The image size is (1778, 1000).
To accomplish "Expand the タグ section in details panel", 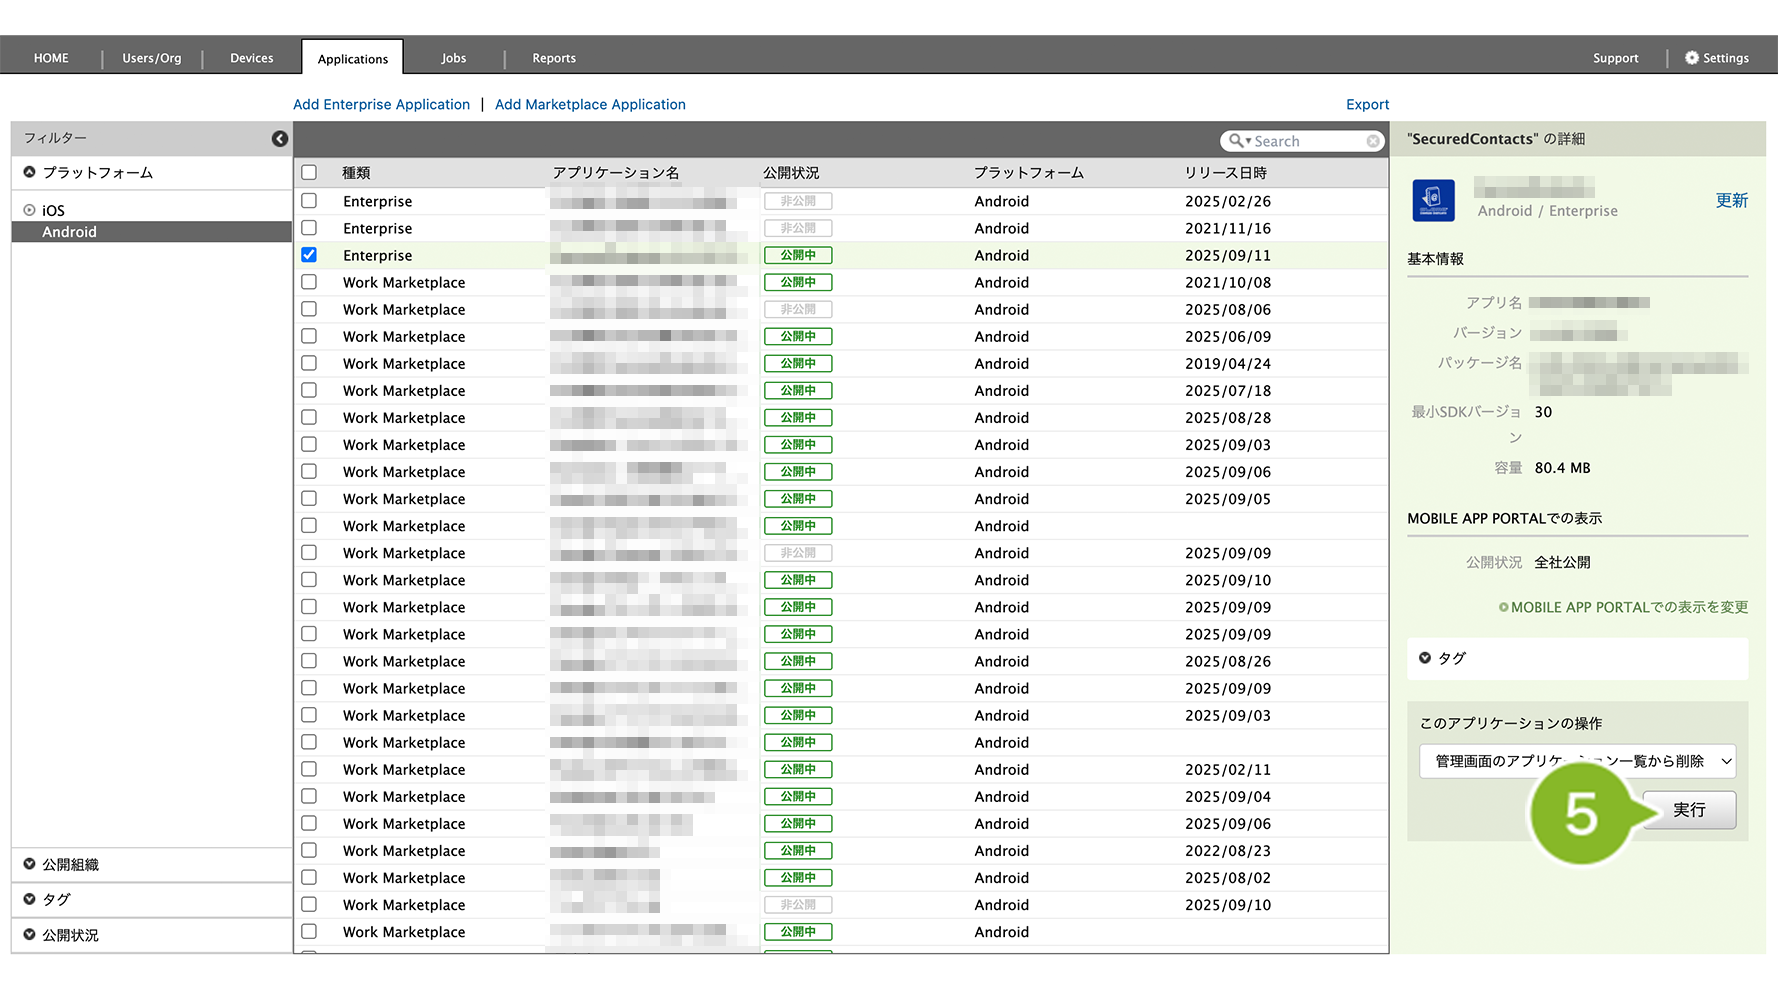I will point(1425,658).
